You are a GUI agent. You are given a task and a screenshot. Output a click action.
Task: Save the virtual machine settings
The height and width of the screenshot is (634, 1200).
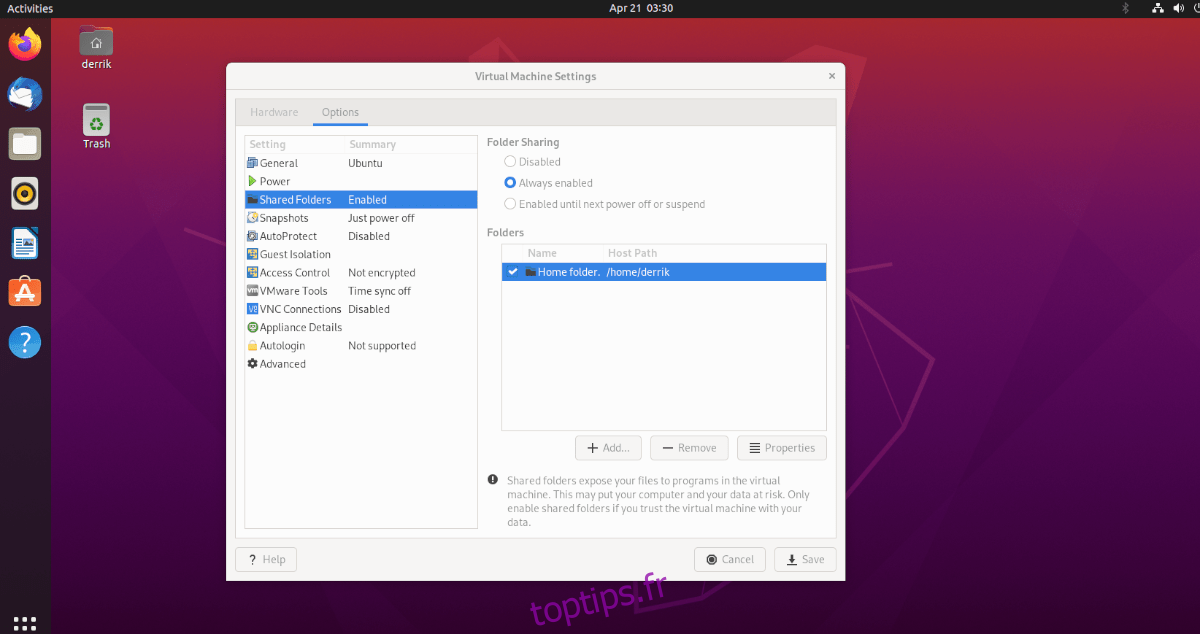pos(805,559)
